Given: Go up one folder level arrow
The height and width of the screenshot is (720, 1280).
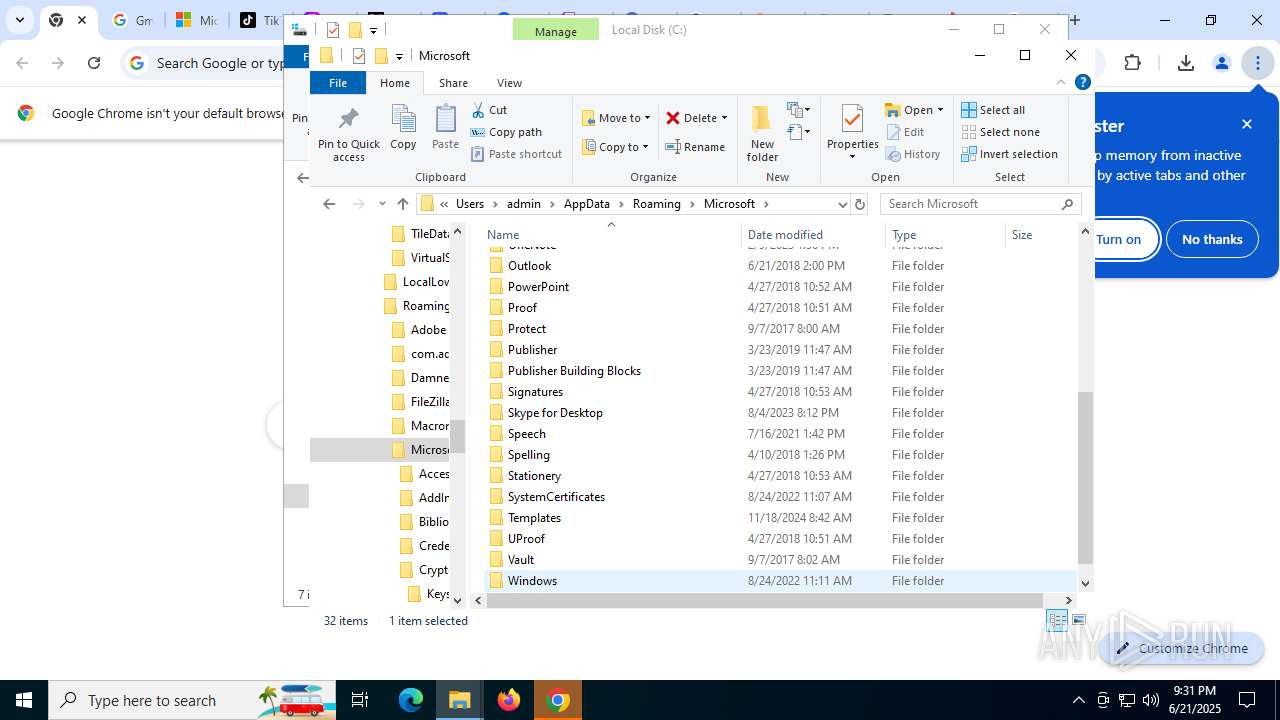Looking at the screenshot, I should [403, 204].
